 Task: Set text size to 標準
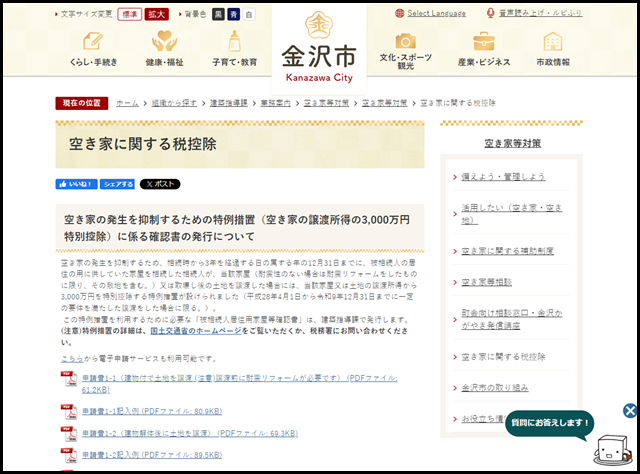(129, 14)
